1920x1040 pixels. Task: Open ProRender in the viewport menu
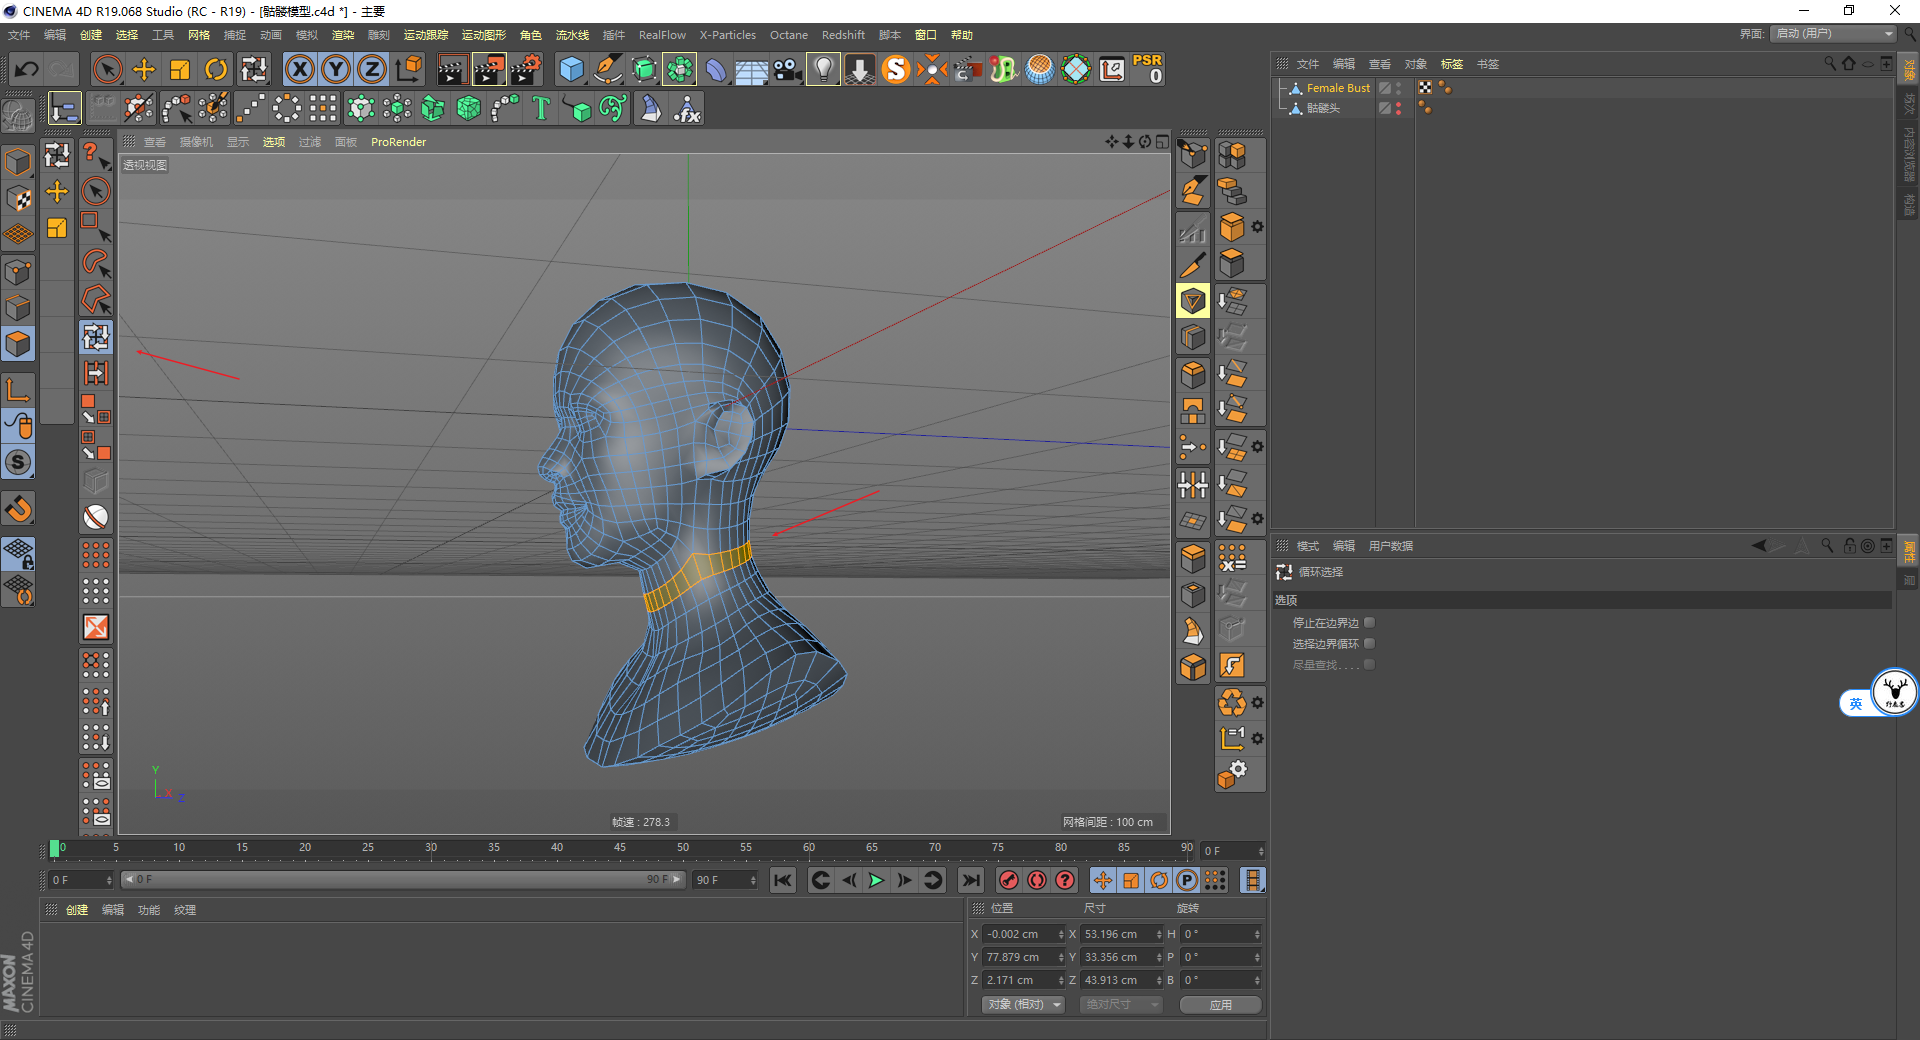pyautogui.click(x=398, y=142)
